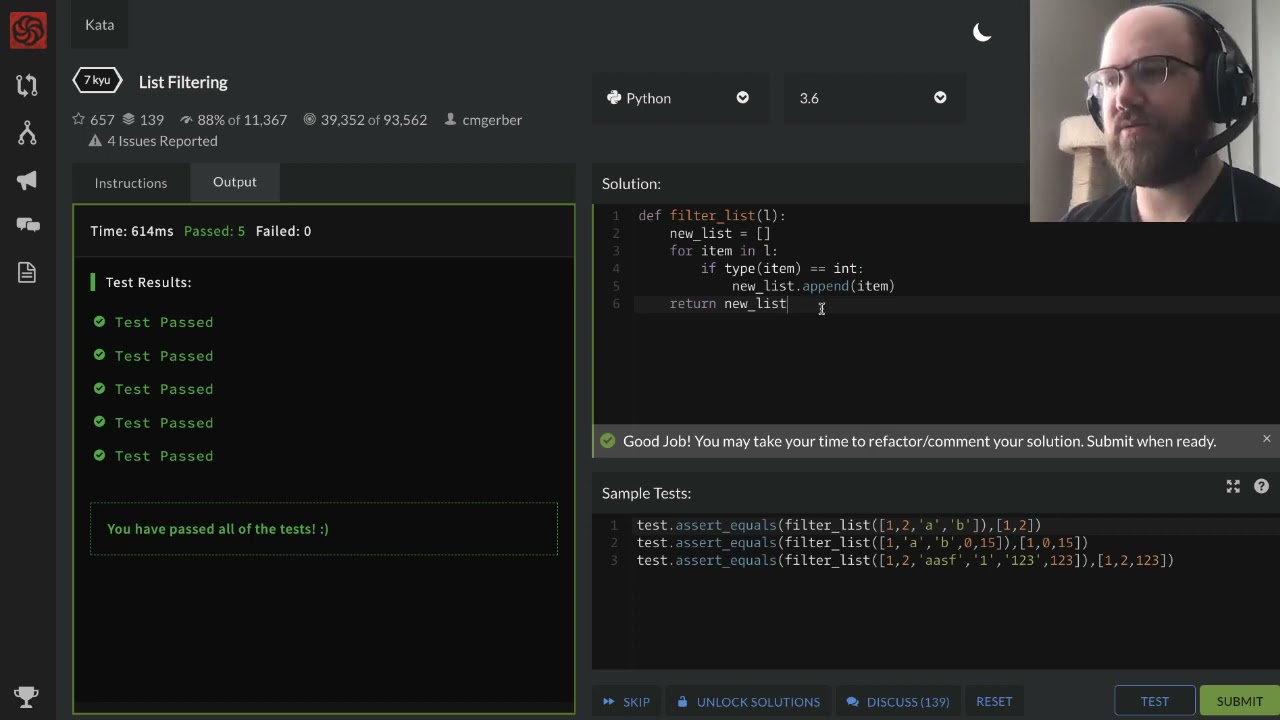The width and height of the screenshot is (1280, 720).
Task: Run the tests with TEST button
Action: click(1154, 701)
